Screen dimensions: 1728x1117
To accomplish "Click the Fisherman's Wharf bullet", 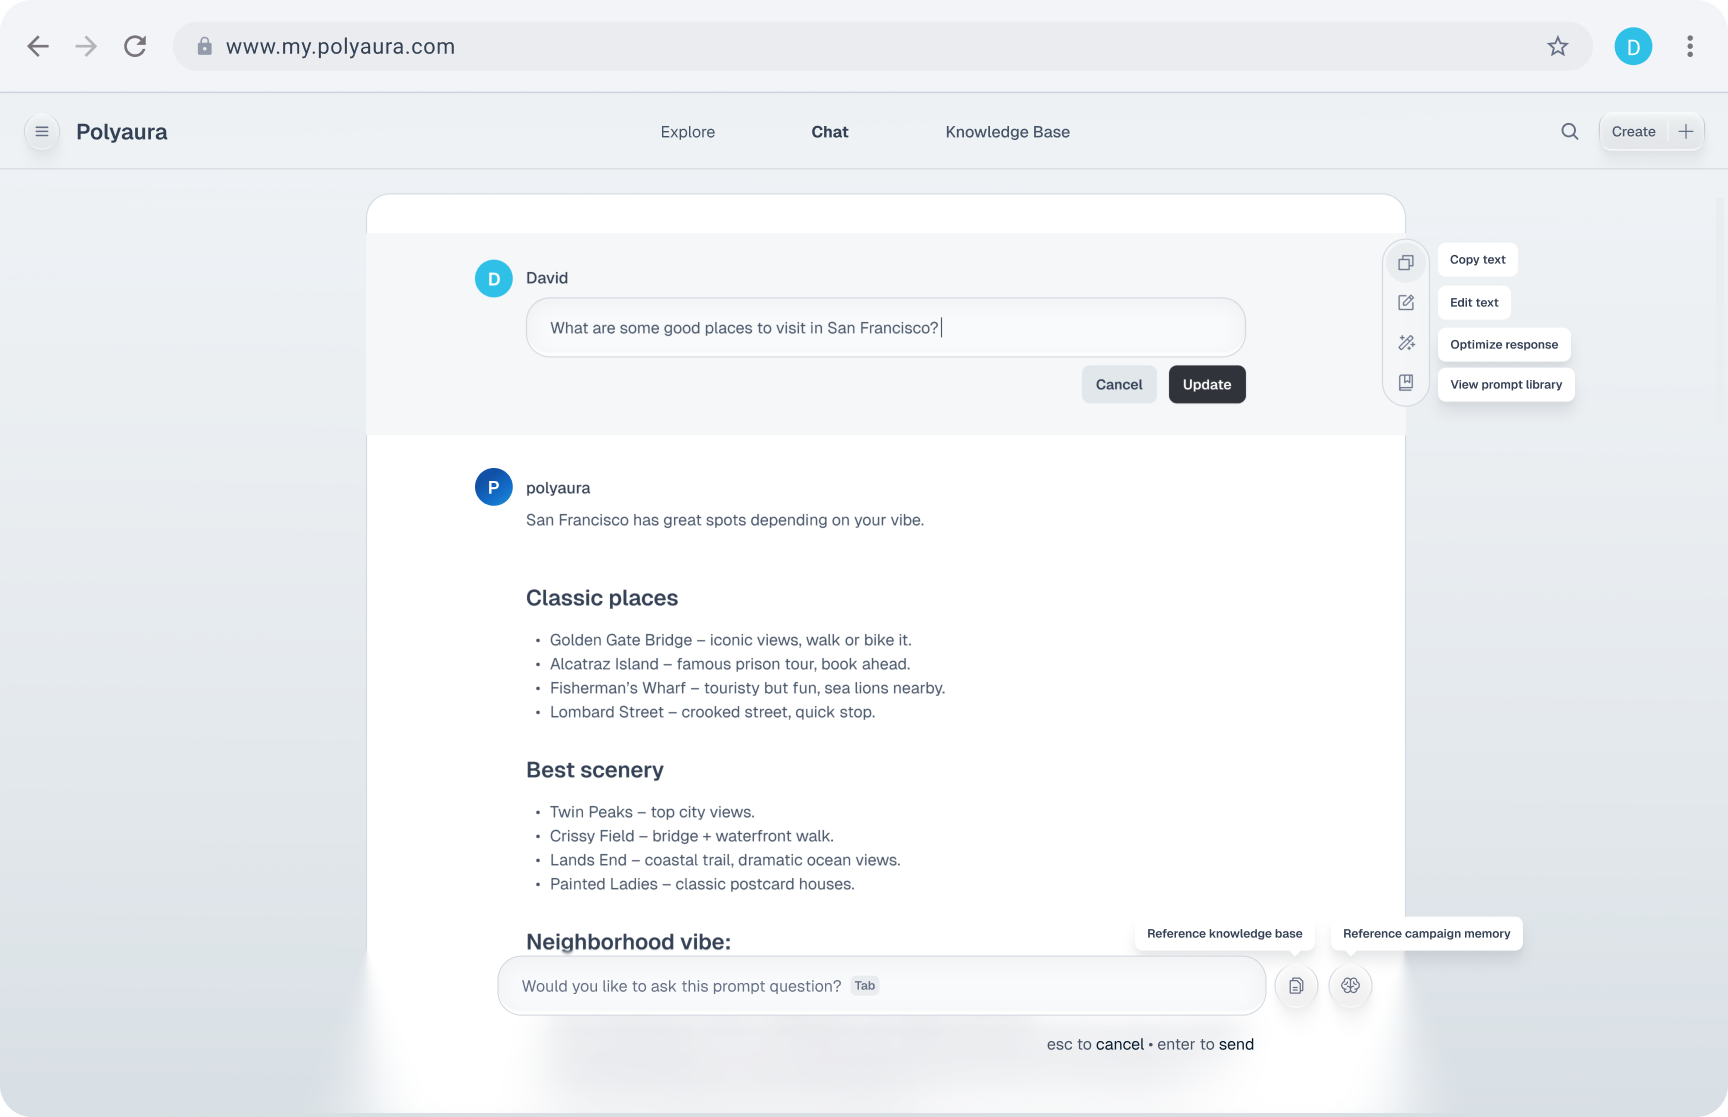I will click(747, 688).
